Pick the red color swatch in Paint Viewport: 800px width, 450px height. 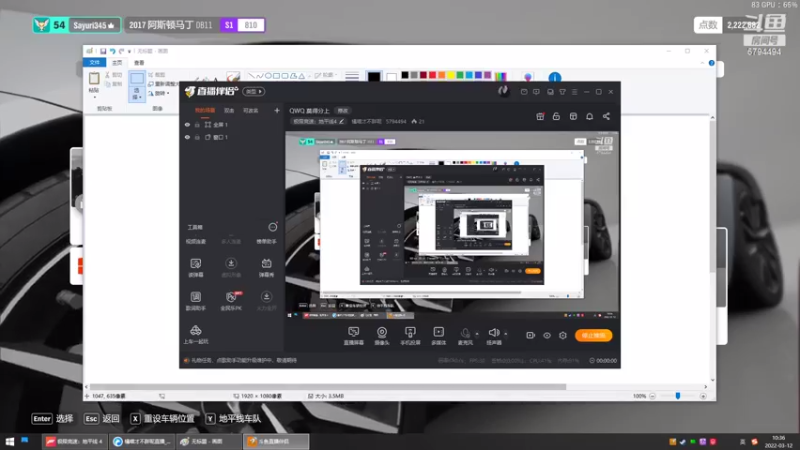[433, 75]
